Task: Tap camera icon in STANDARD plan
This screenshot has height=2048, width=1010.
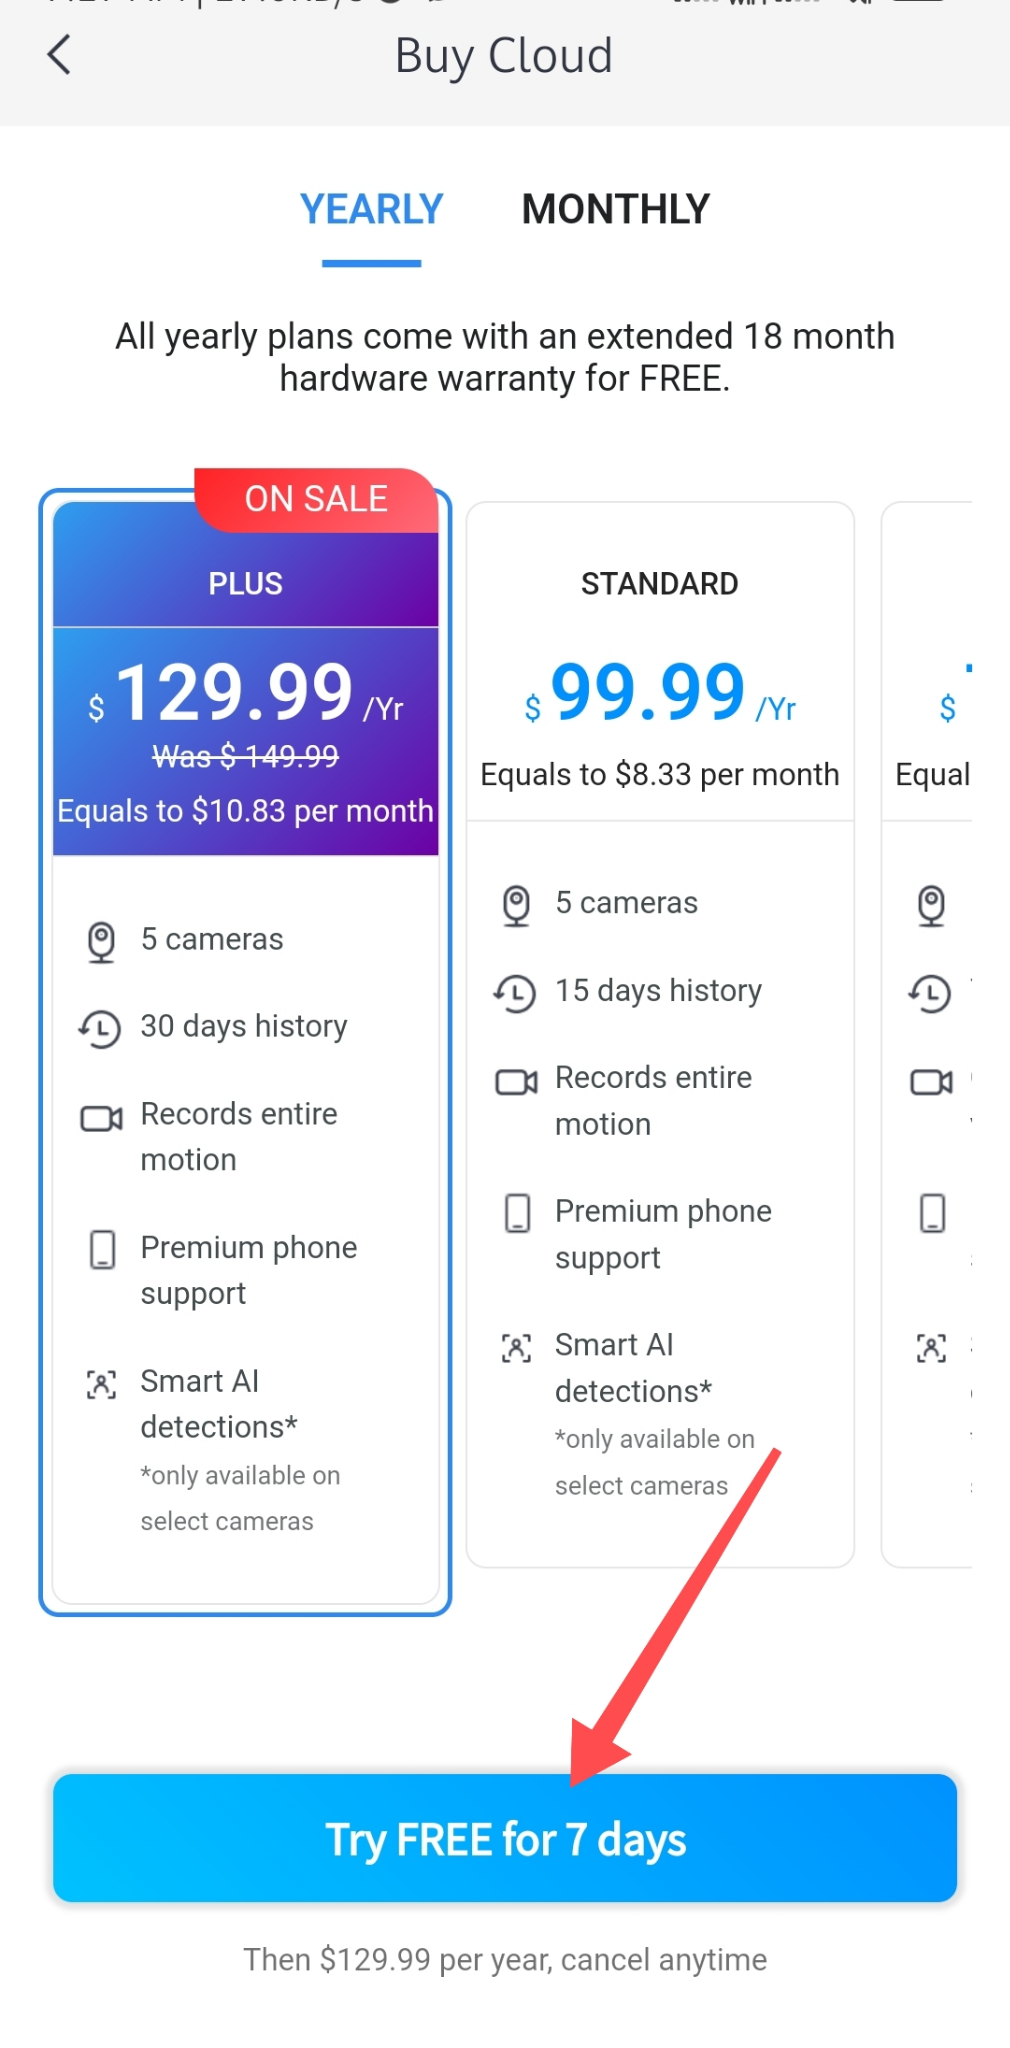Action: click(x=516, y=905)
